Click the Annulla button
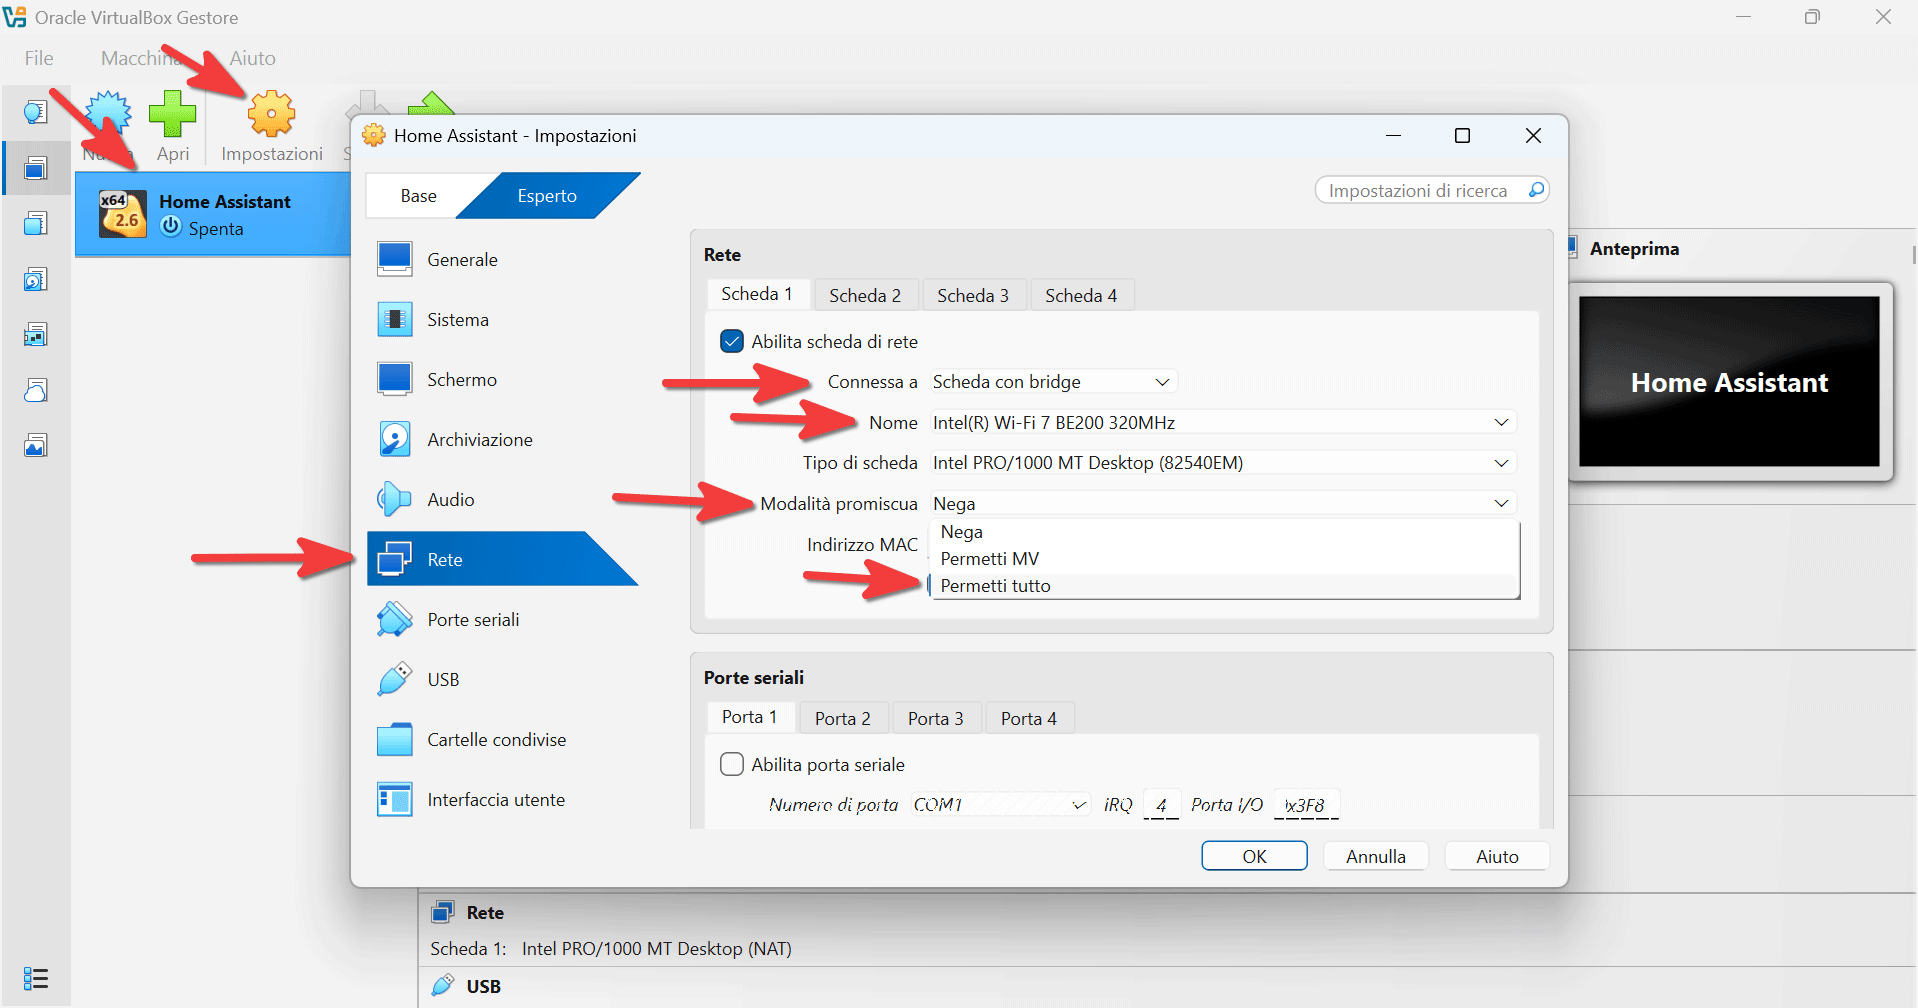Screen dimensions: 1918x1008 click(1376, 856)
